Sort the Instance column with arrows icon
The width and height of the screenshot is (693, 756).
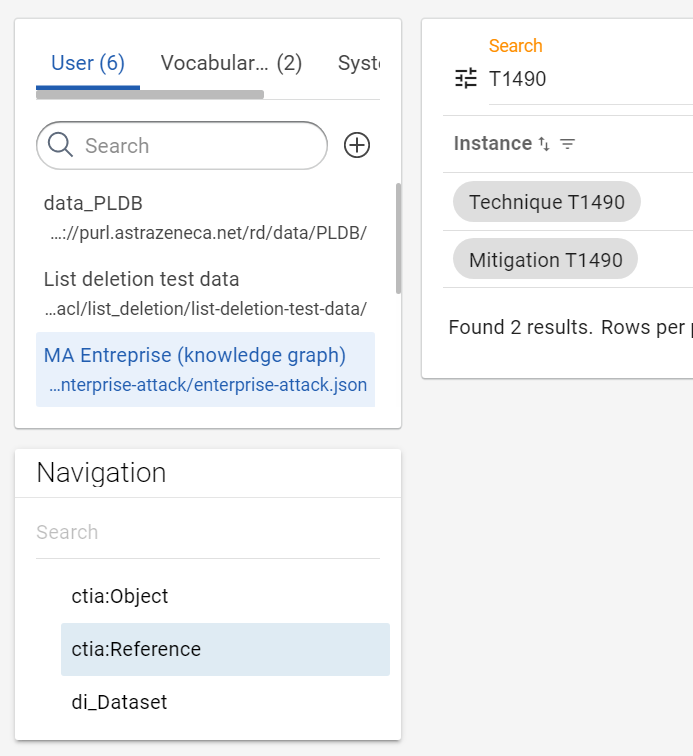[x=544, y=144]
